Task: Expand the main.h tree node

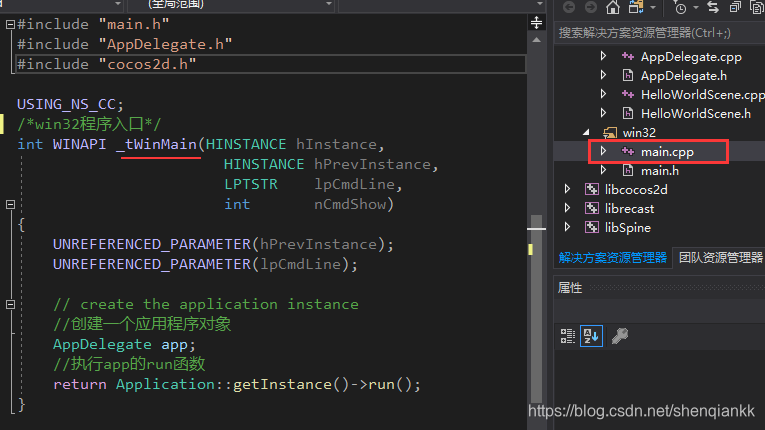Action: (x=604, y=170)
